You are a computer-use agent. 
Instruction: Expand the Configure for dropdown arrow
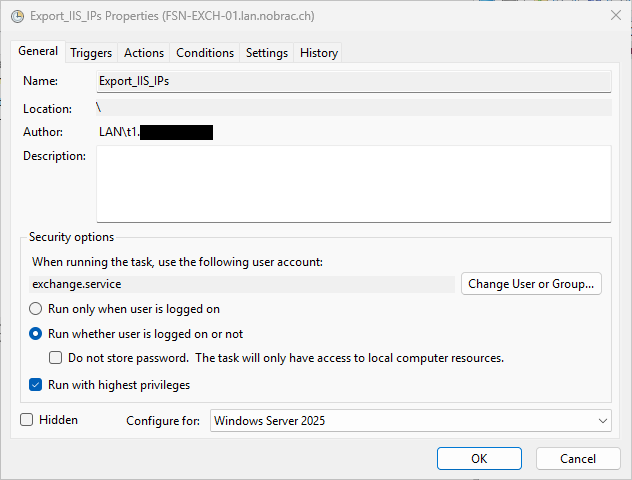603,421
